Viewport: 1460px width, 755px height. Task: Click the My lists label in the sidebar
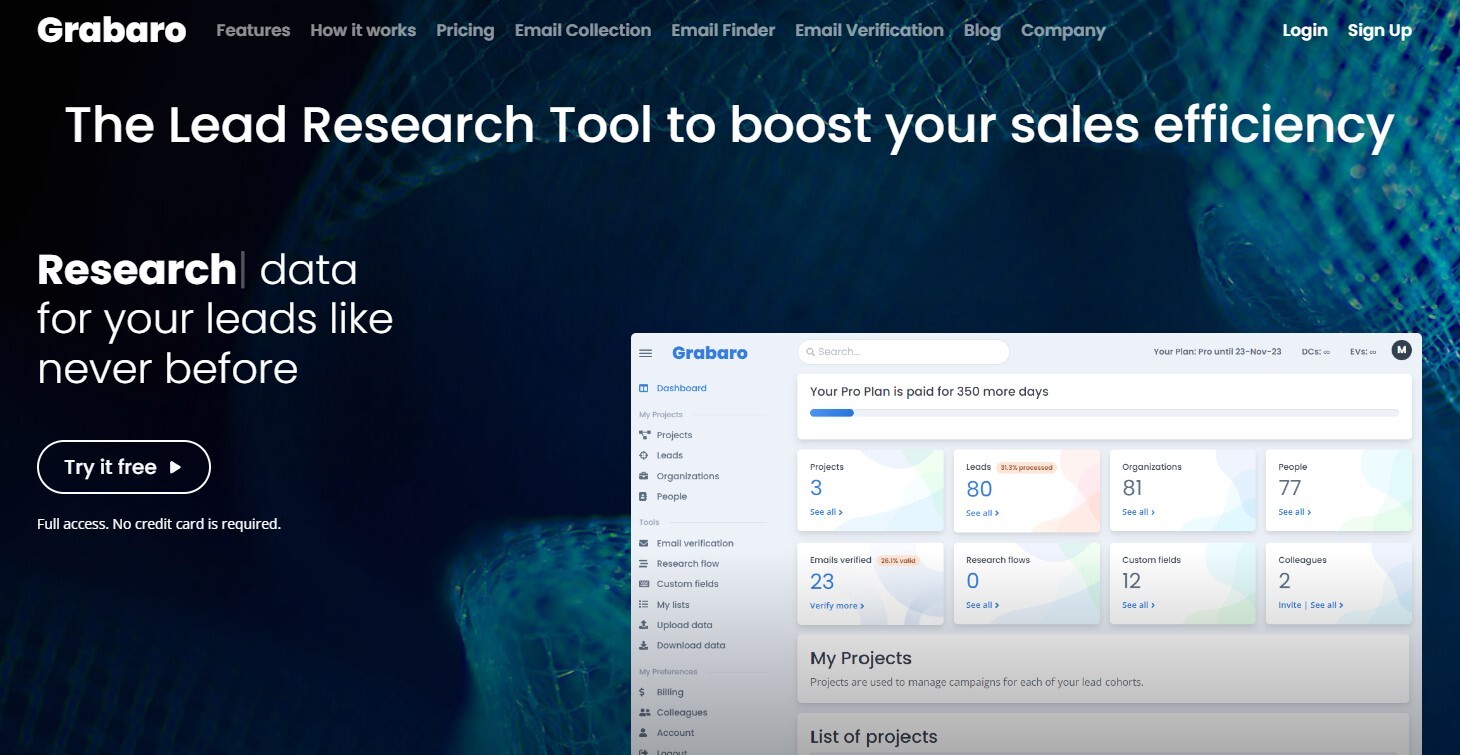tap(673, 605)
